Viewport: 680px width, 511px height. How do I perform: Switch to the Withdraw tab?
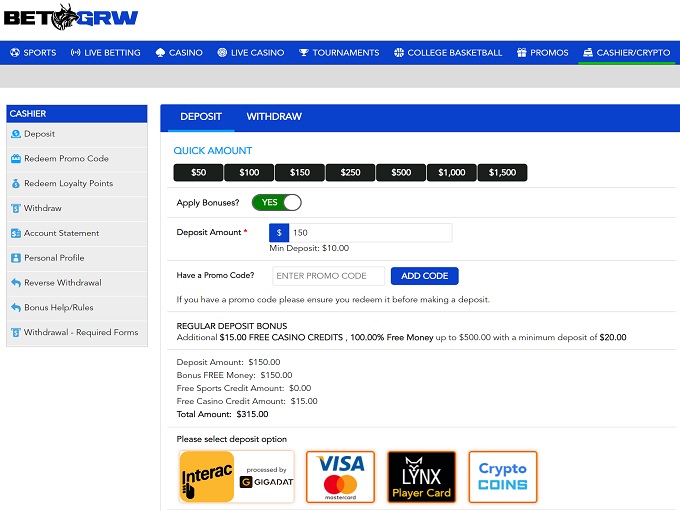[x=274, y=117]
